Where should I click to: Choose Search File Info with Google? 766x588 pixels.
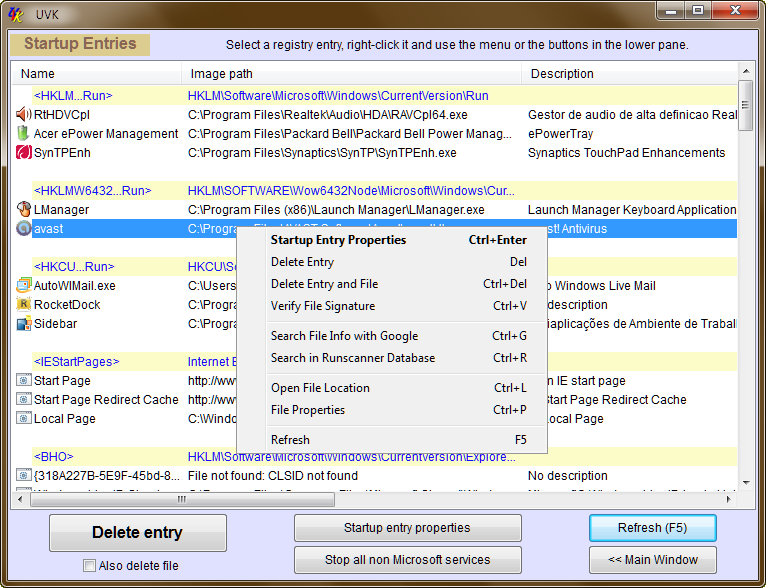(392, 336)
